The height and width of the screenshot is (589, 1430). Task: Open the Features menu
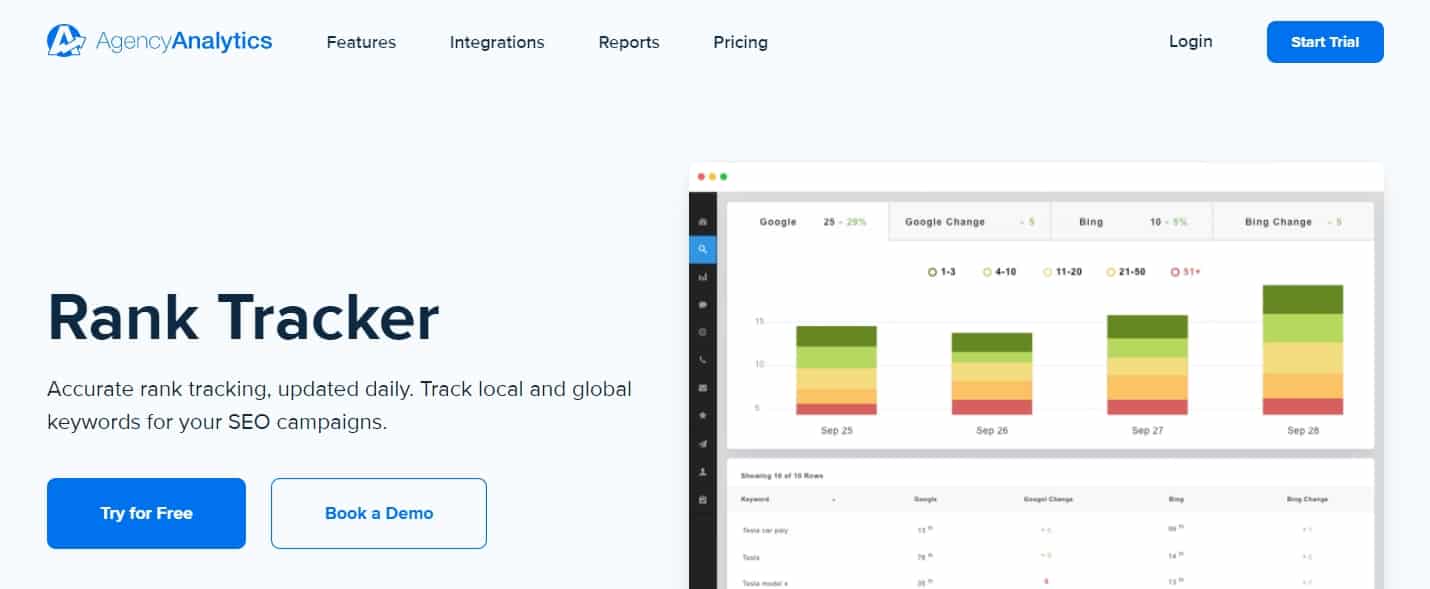361,42
